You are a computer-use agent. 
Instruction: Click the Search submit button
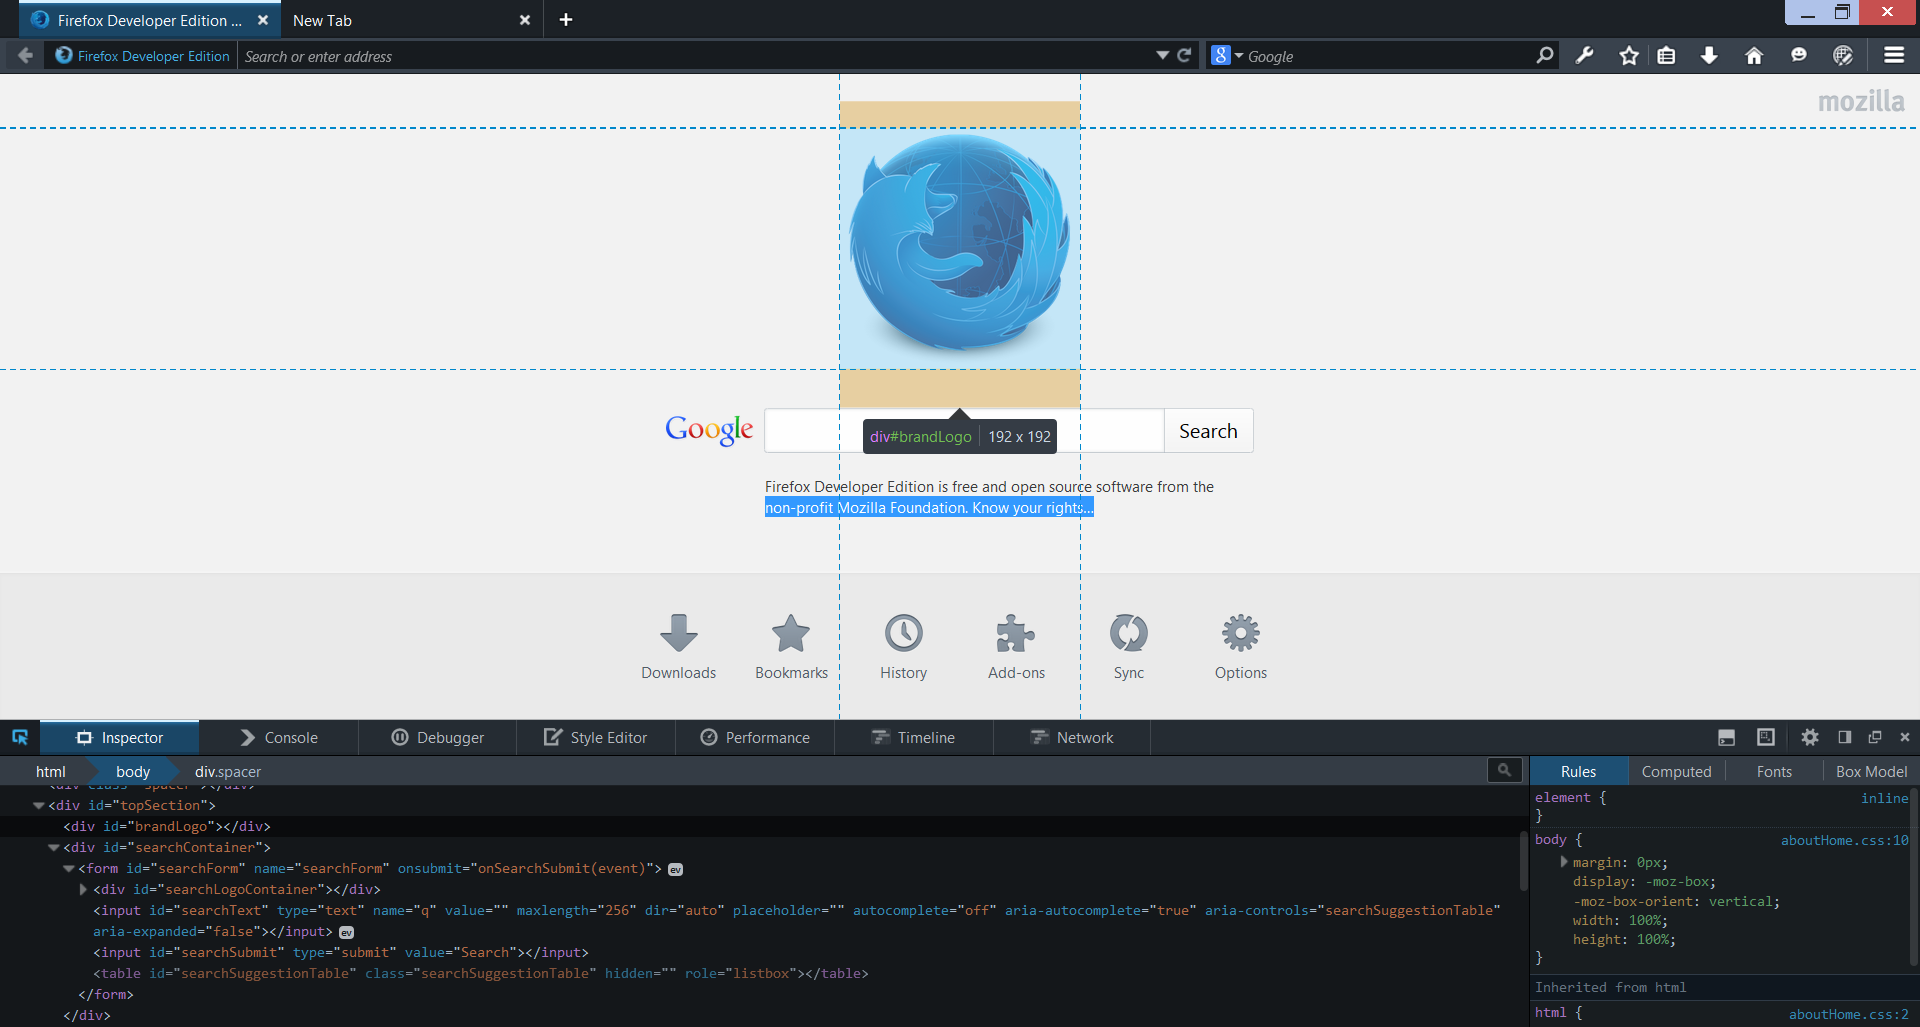pyautogui.click(x=1208, y=431)
